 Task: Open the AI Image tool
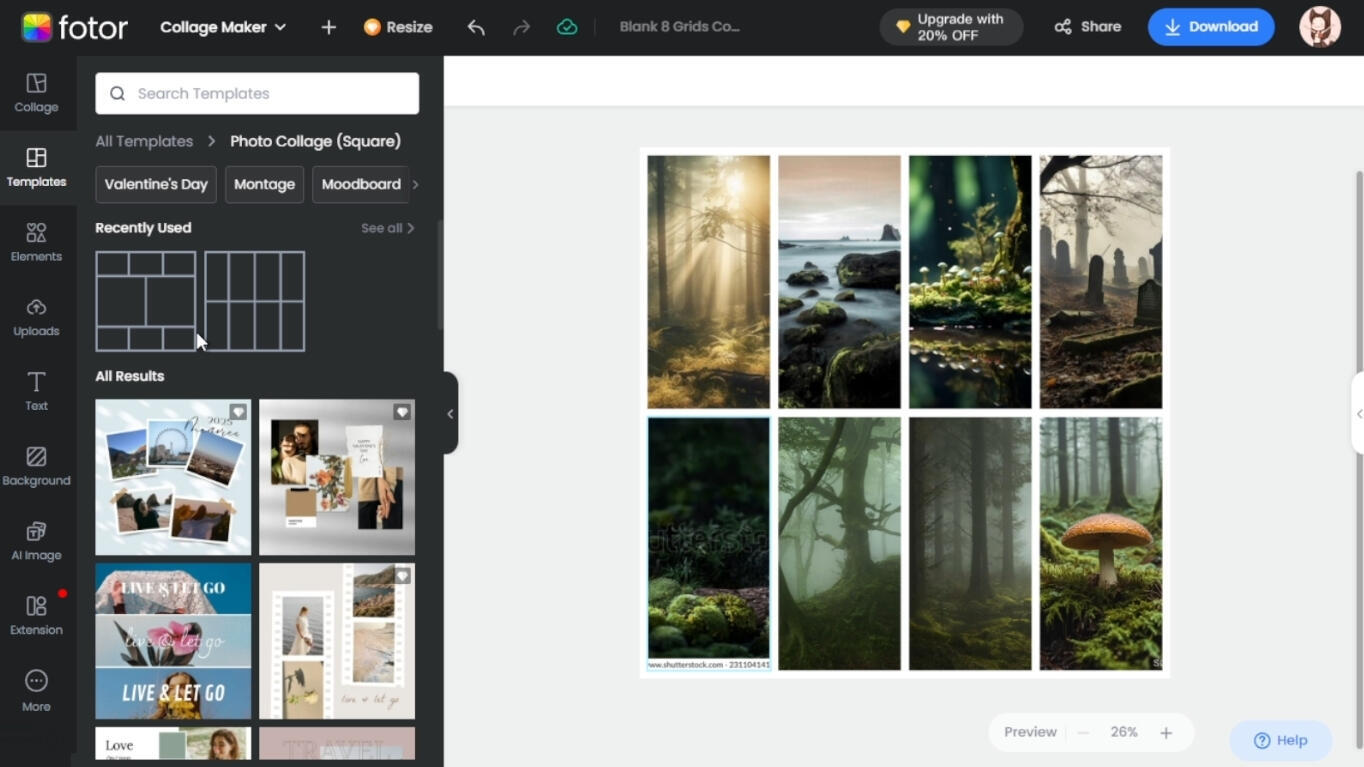pos(36,540)
